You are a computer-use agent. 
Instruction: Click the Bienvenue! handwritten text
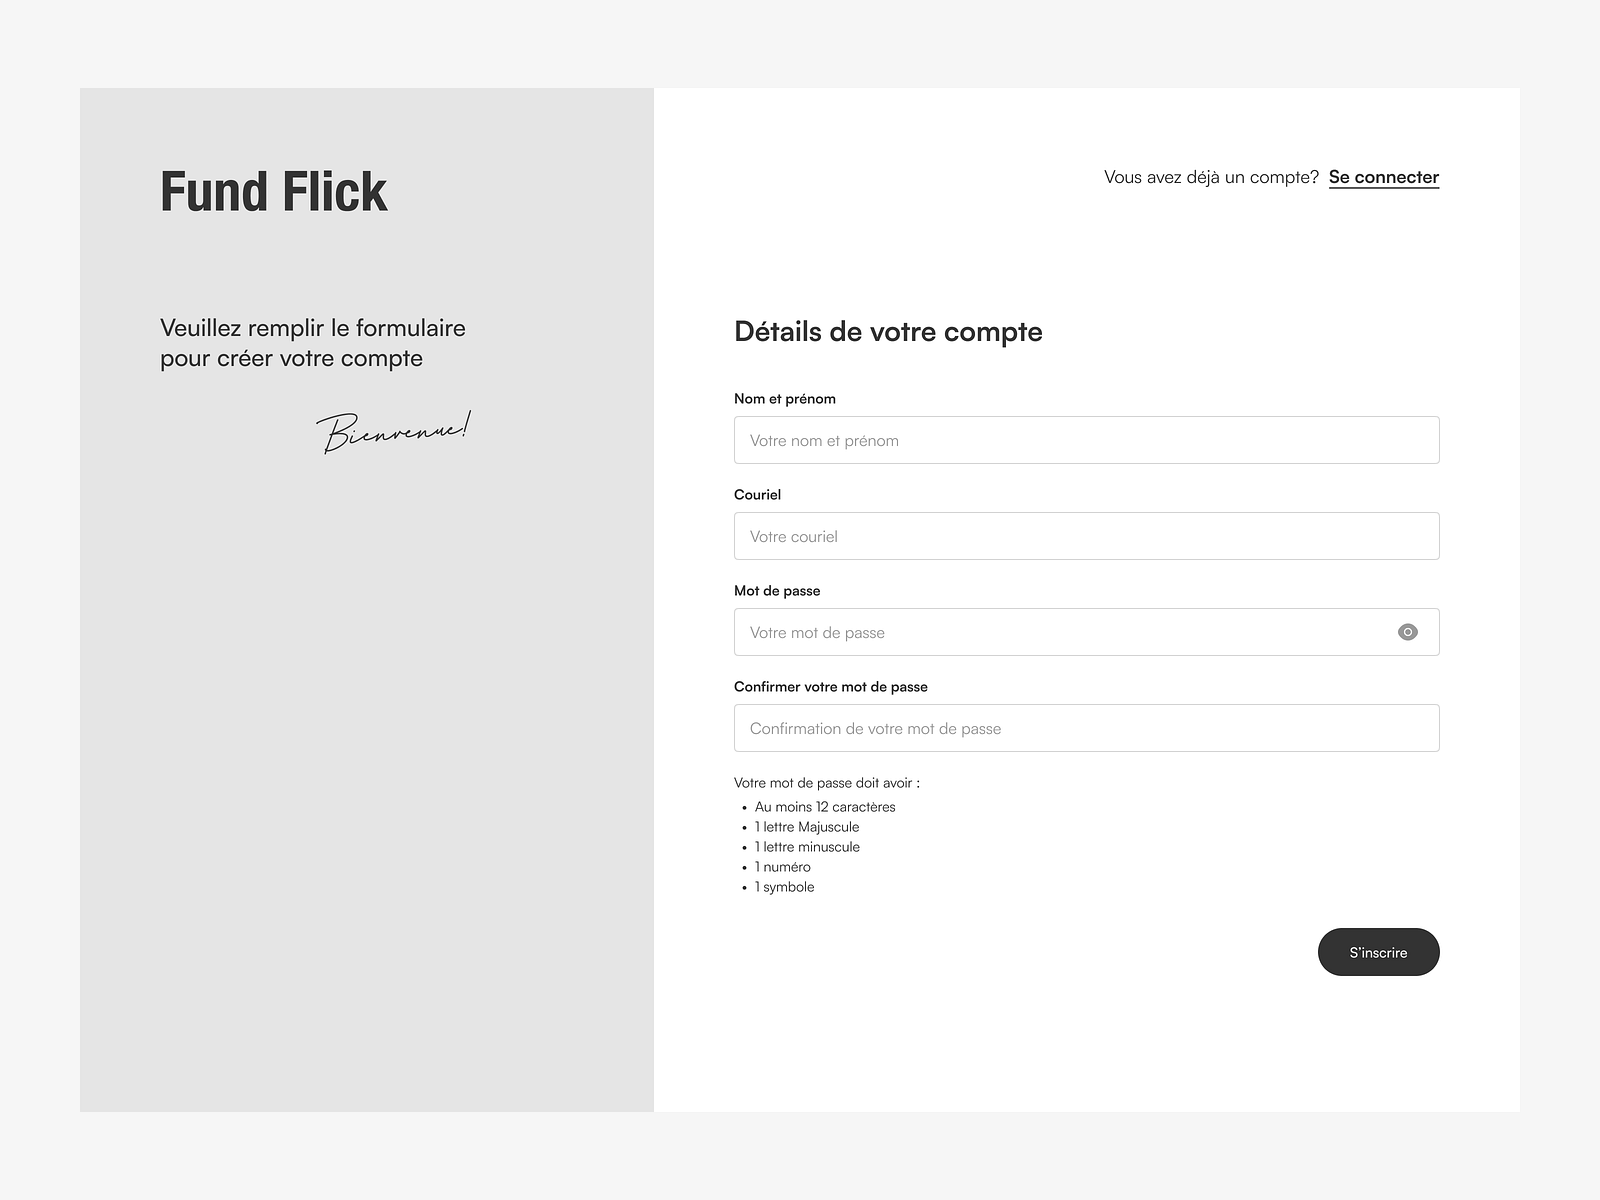(396, 428)
